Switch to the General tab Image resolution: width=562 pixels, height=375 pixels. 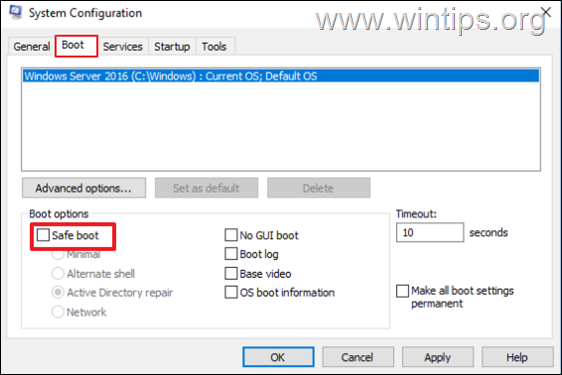click(x=32, y=47)
